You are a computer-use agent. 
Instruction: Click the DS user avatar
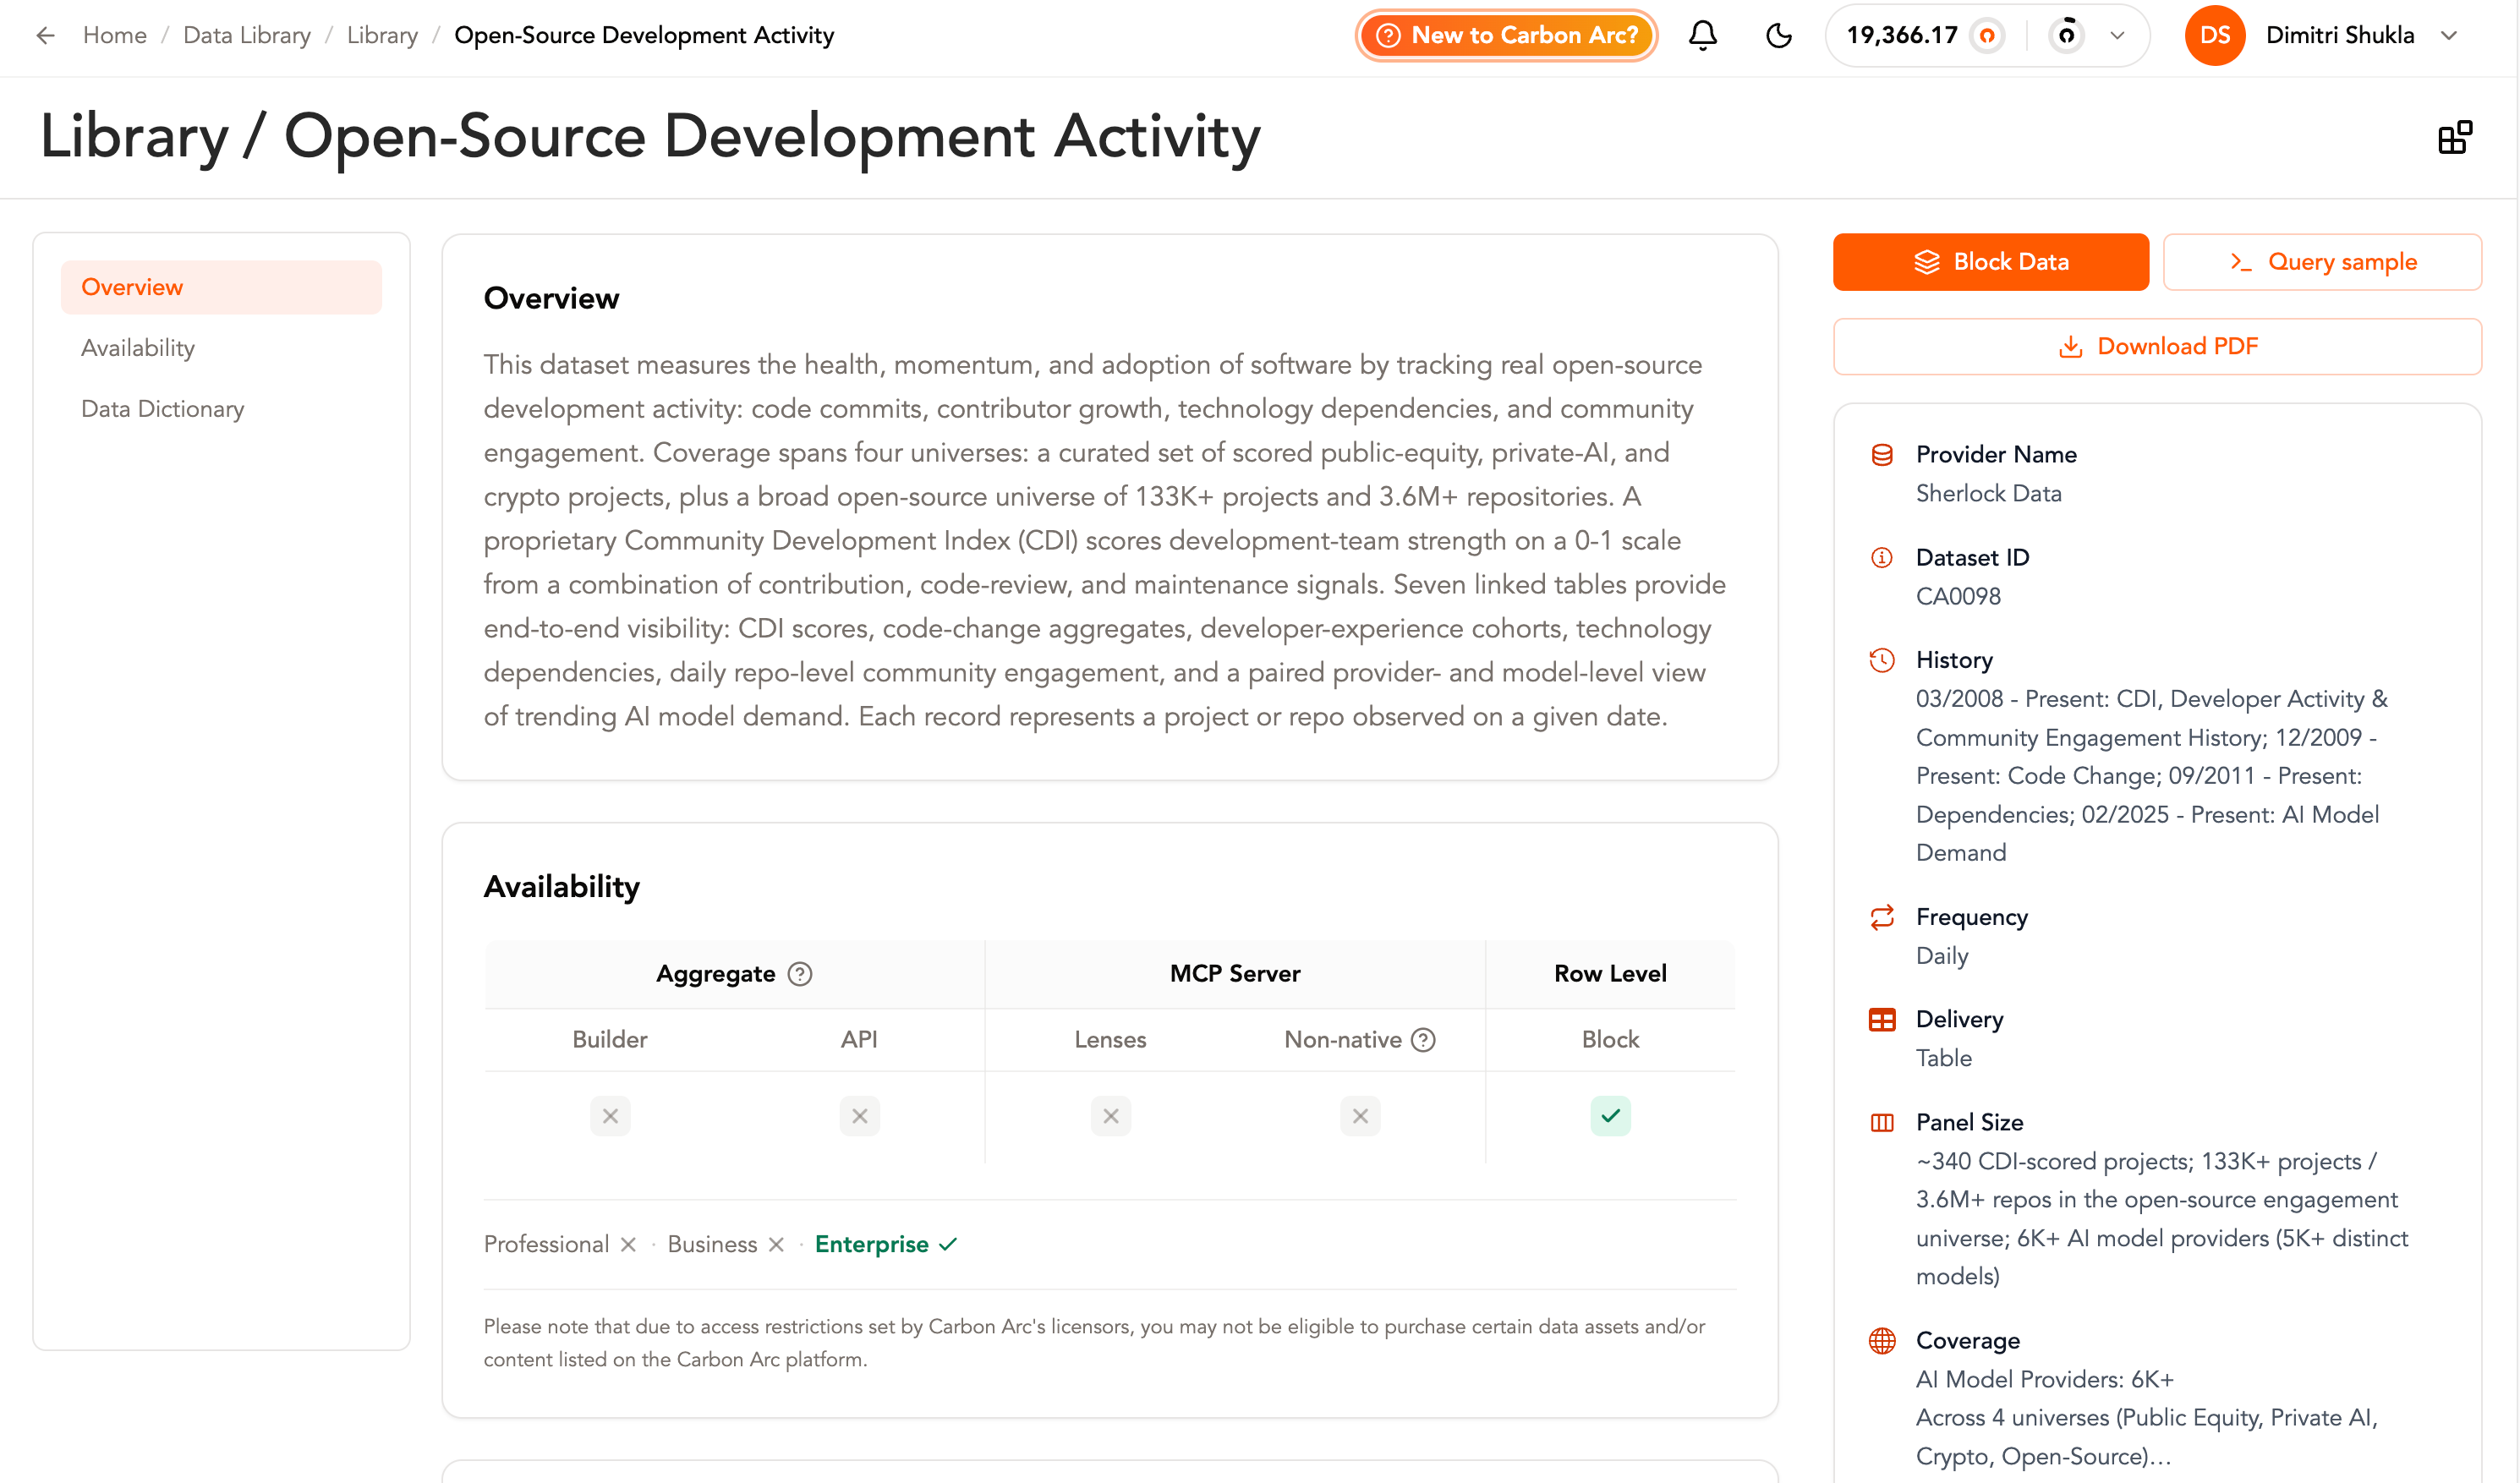coord(2214,36)
